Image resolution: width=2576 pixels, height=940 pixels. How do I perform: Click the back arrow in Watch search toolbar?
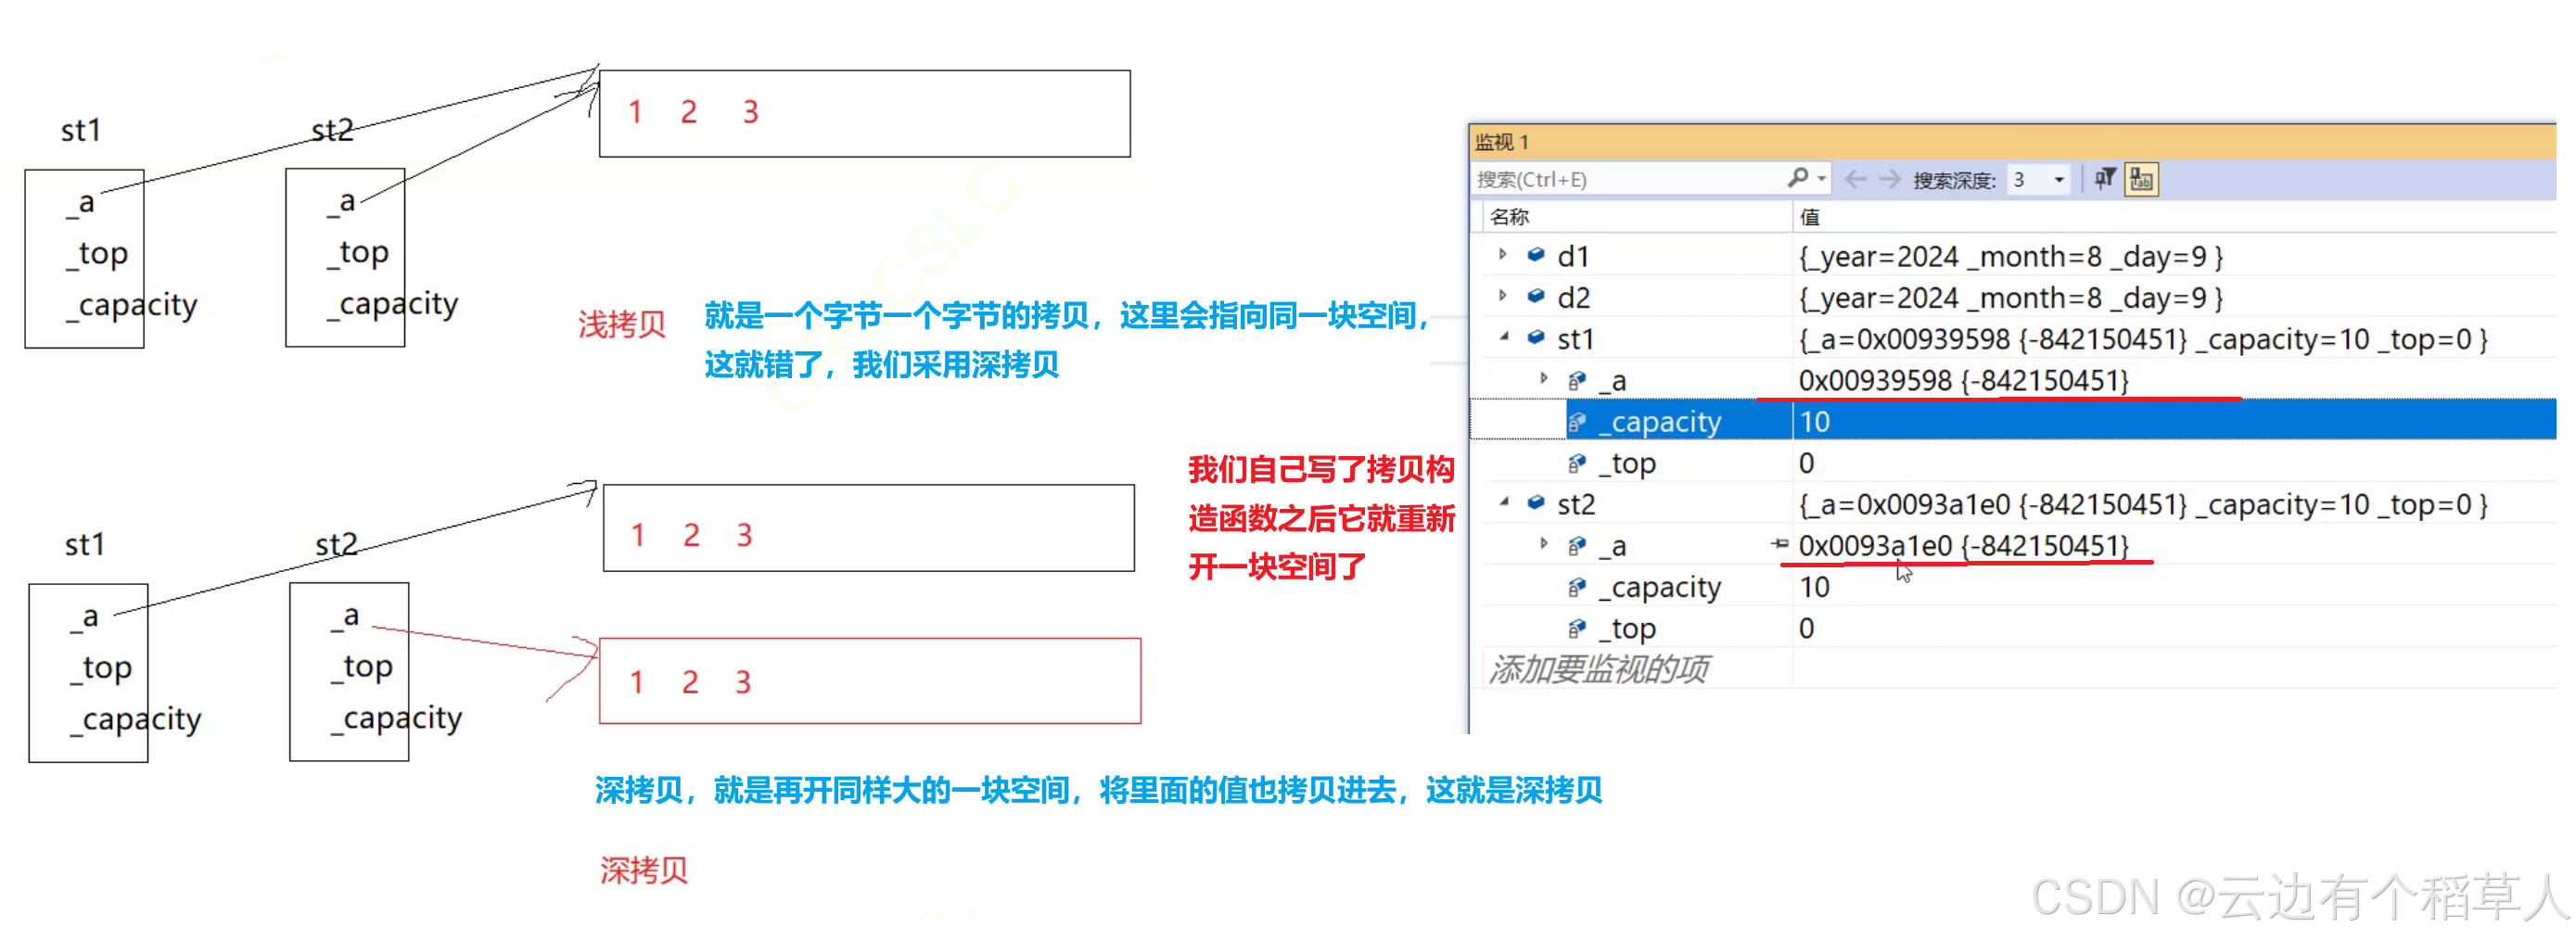(x=1856, y=179)
